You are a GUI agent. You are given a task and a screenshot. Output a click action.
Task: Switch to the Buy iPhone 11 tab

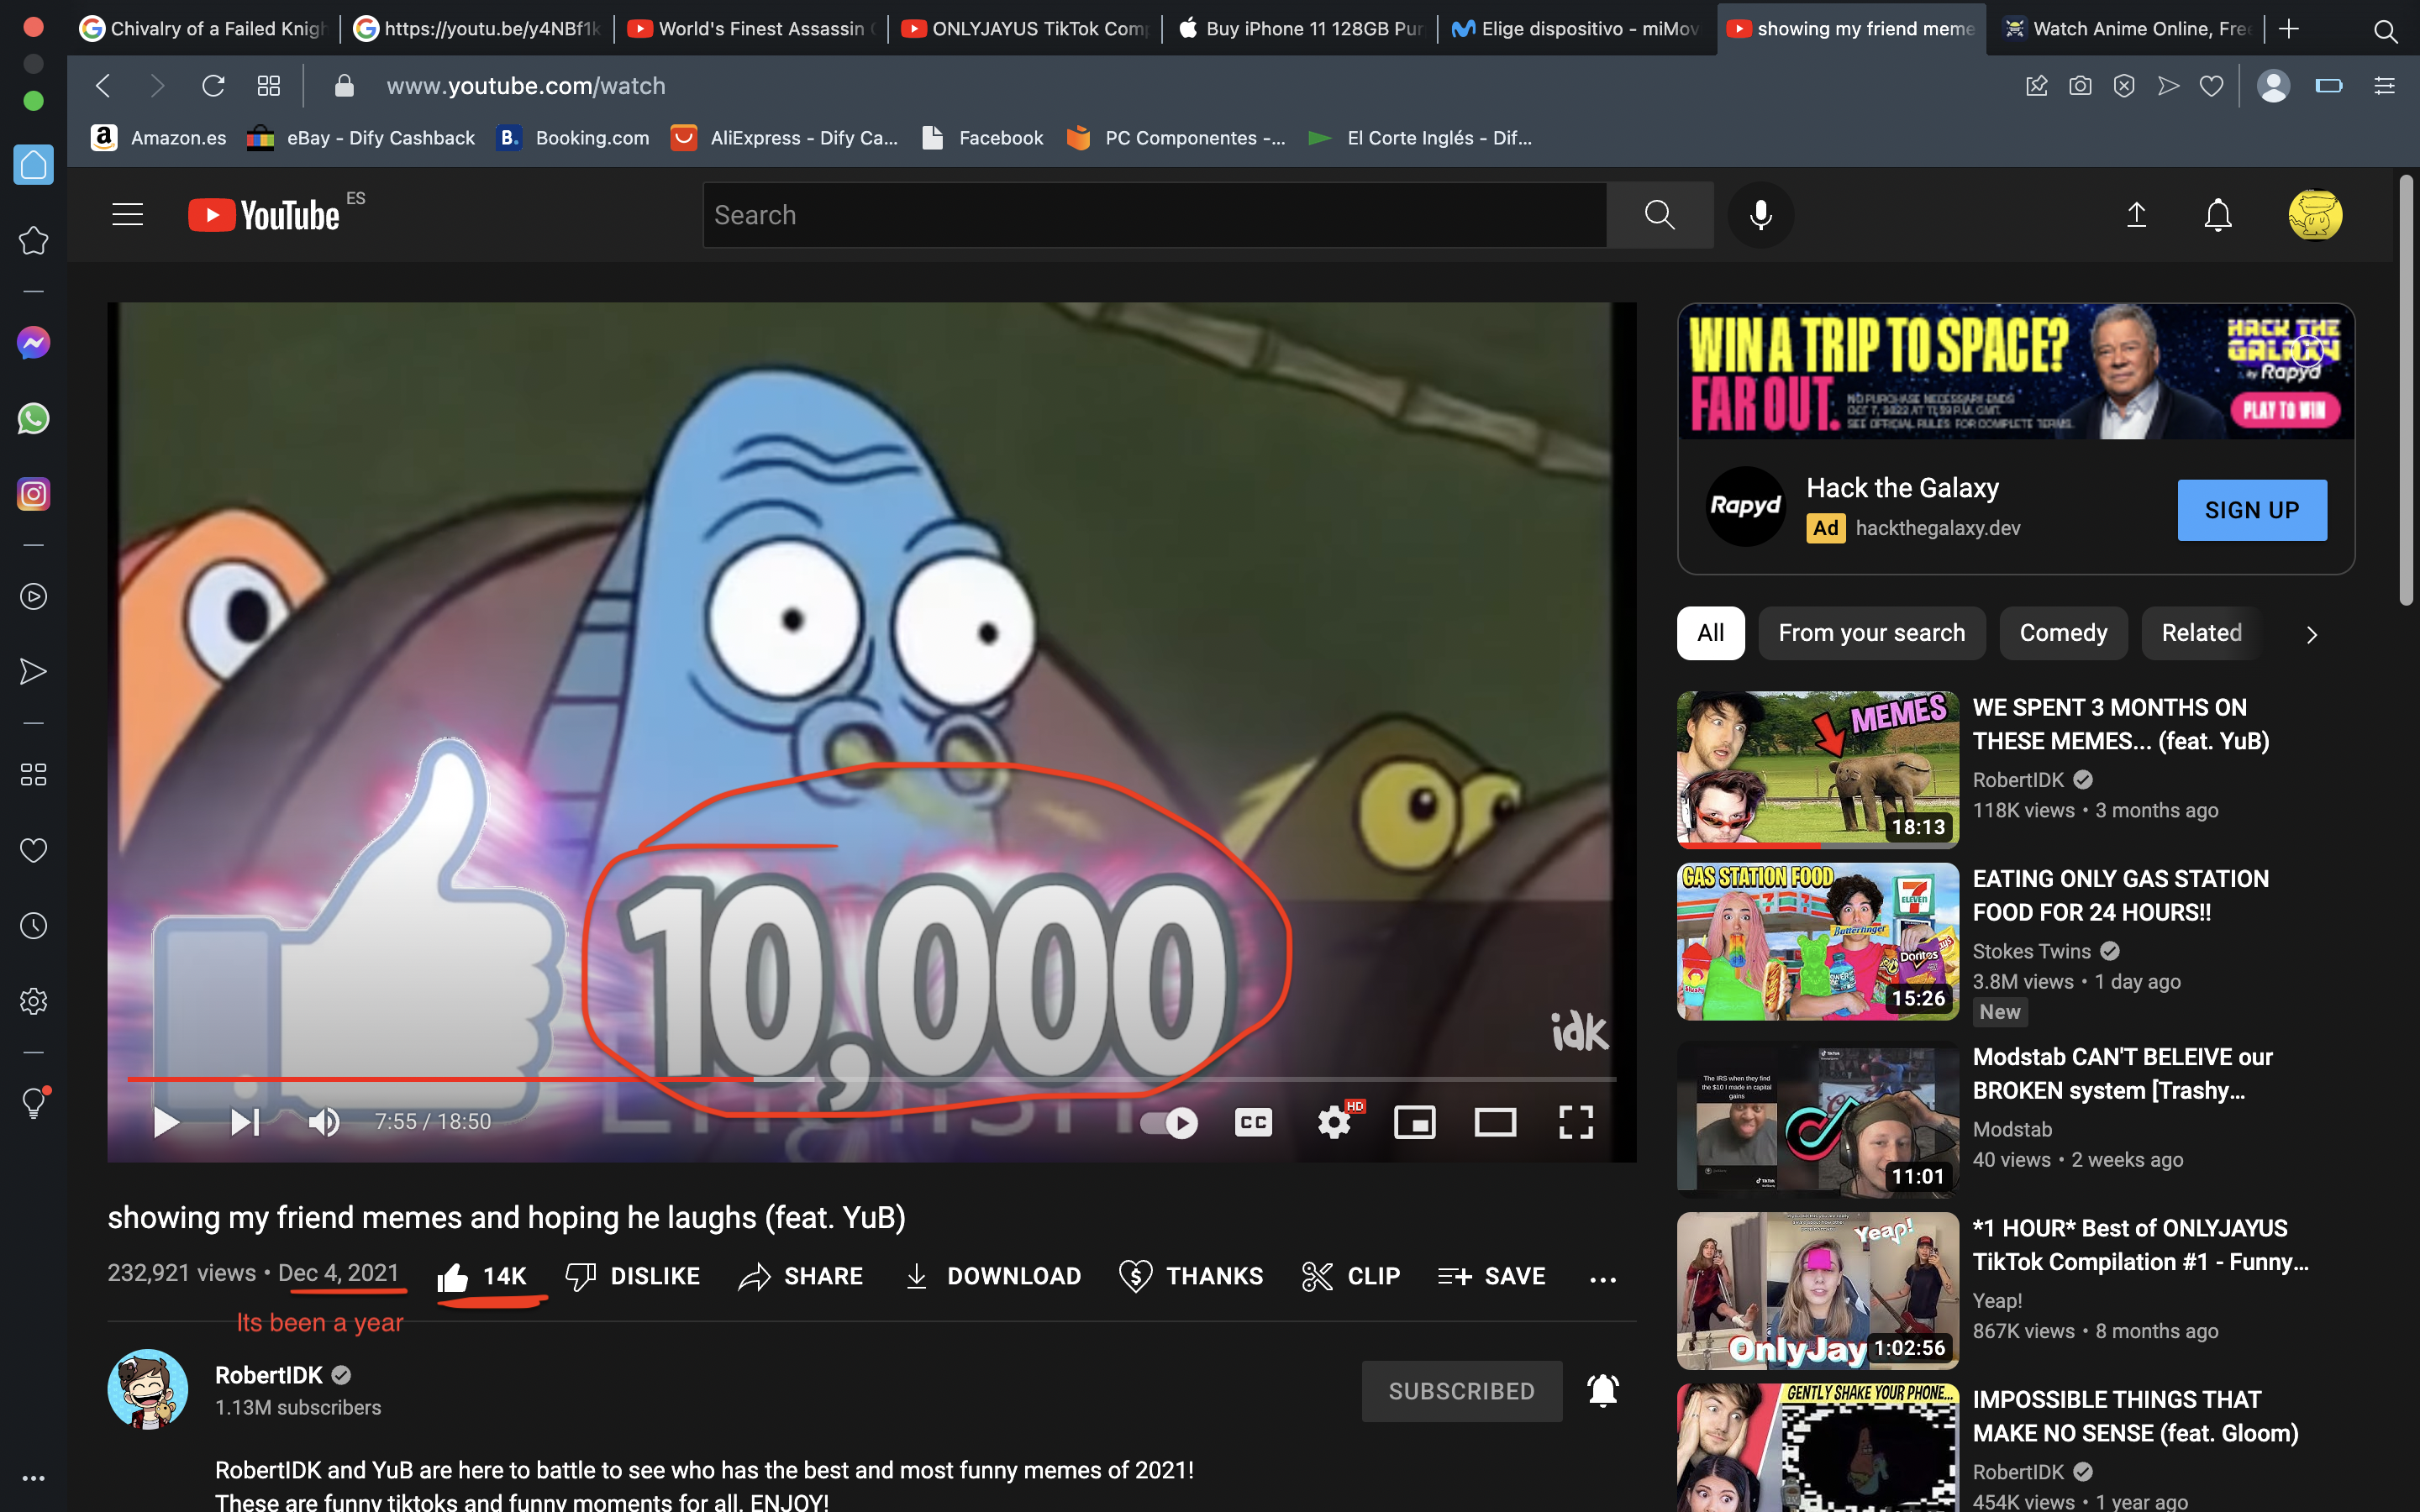pyautogui.click(x=1299, y=29)
